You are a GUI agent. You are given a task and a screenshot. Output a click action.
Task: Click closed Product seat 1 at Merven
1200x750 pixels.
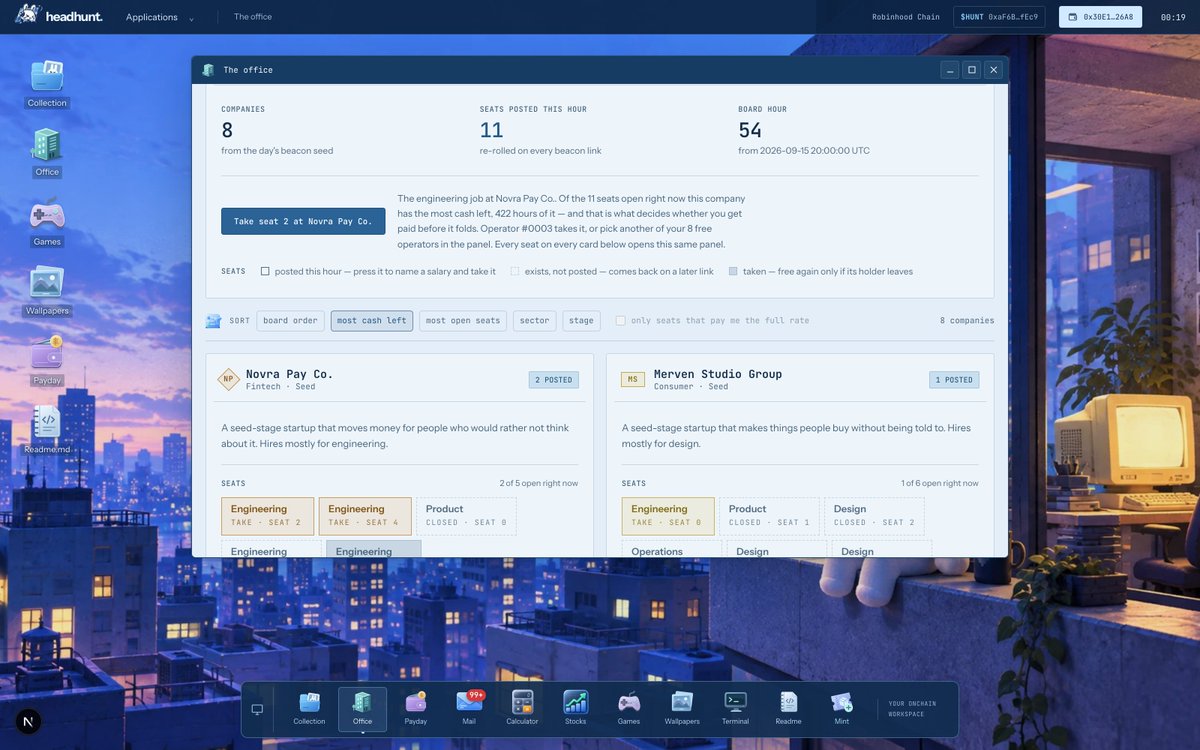point(769,516)
